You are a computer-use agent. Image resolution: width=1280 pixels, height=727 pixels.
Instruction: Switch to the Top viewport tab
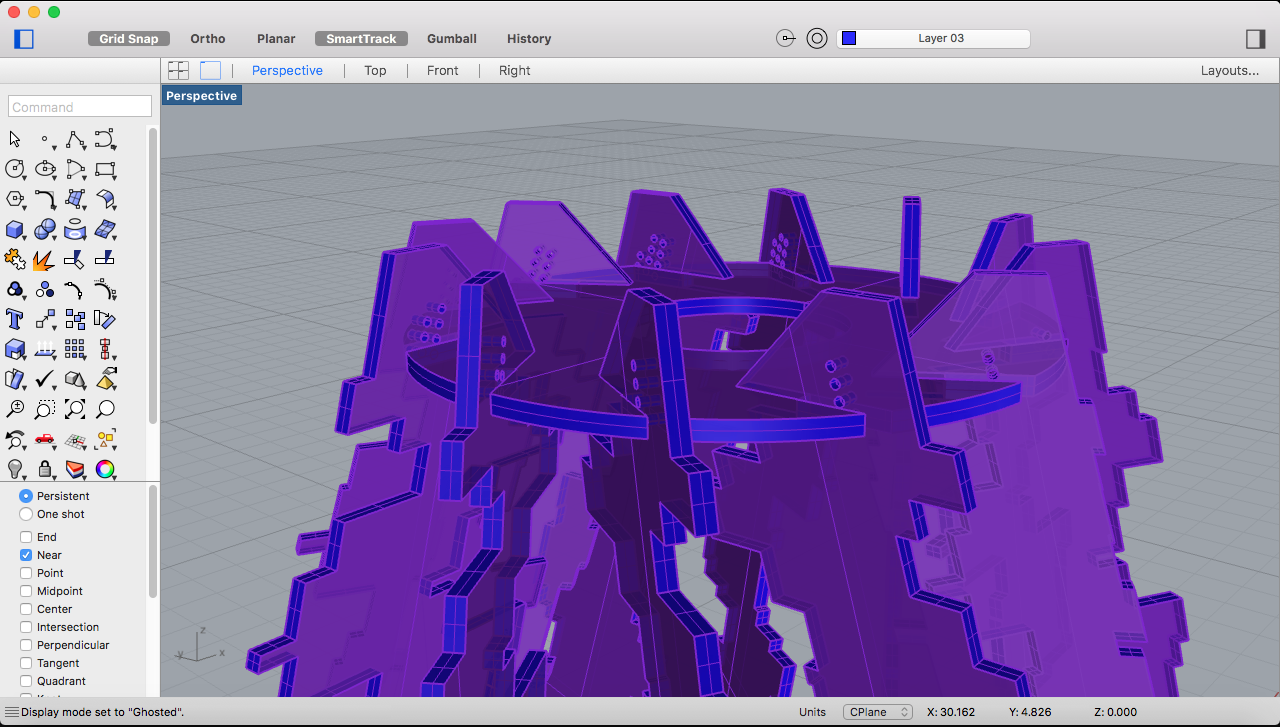click(x=375, y=71)
